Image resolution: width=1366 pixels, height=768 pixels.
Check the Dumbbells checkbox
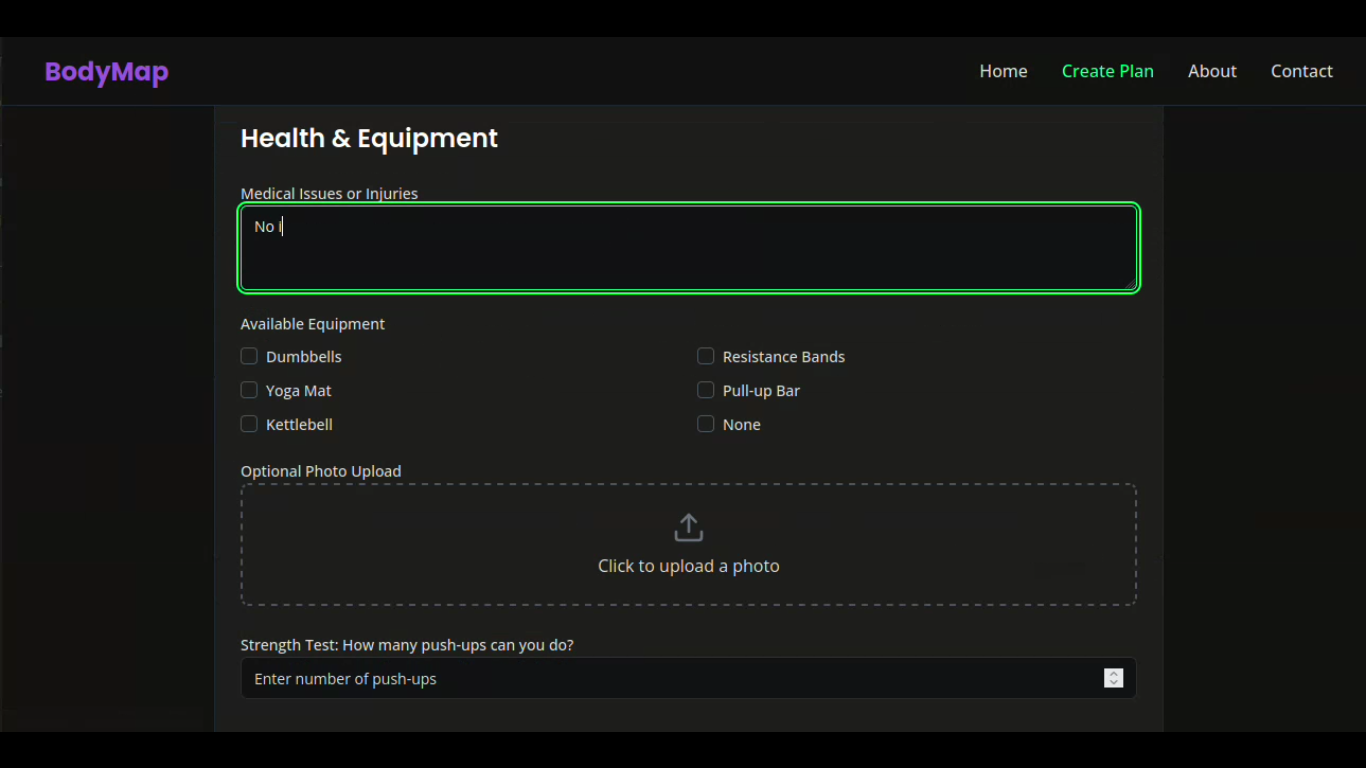coord(249,356)
